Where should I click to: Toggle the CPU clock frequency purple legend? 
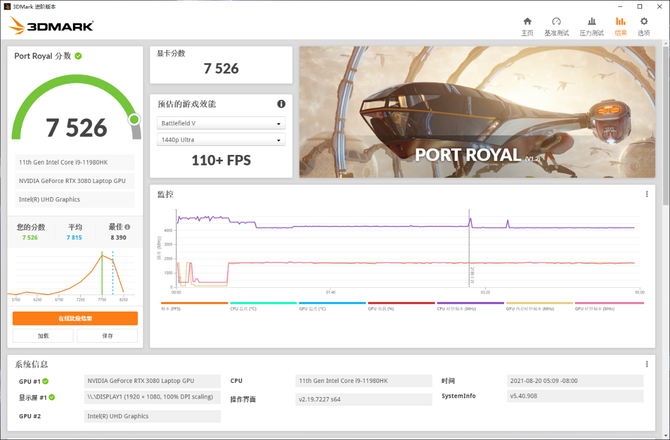point(470,305)
